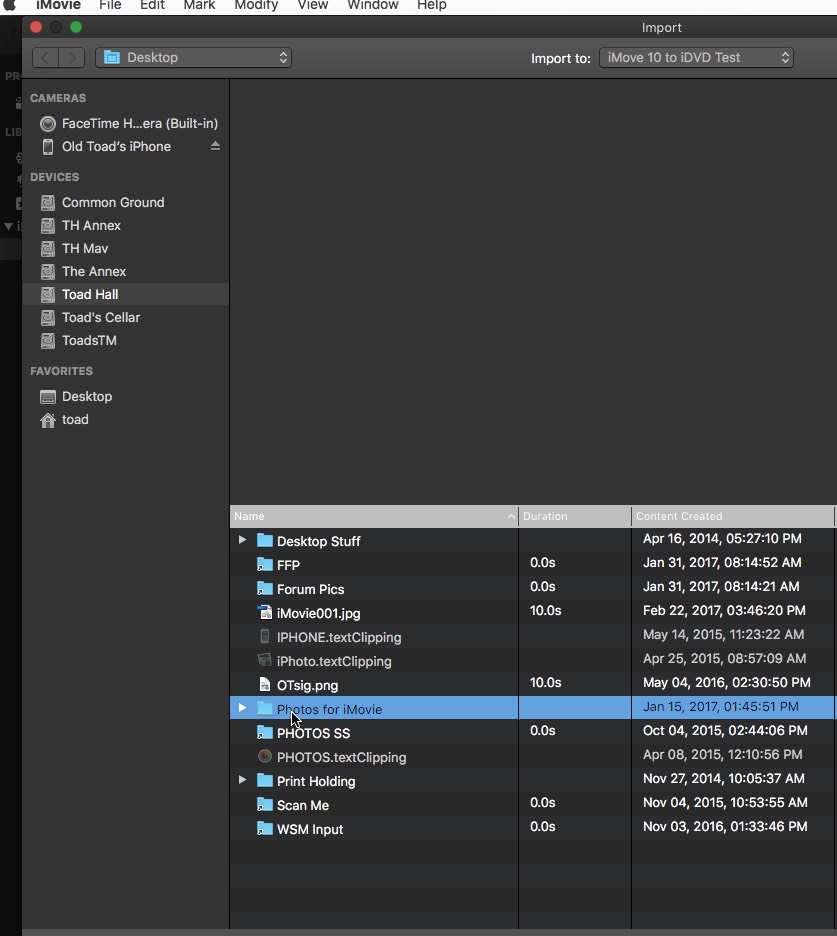Click the ToadsTM drive icon
This screenshot has height=936, width=837.
(48, 340)
